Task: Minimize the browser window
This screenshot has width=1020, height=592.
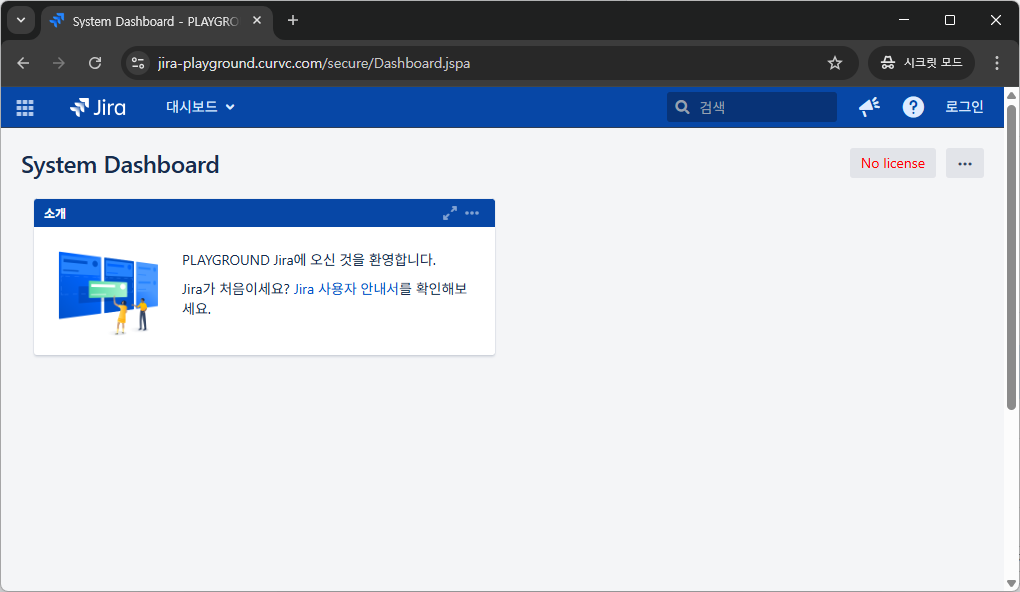Action: (904, 20)
